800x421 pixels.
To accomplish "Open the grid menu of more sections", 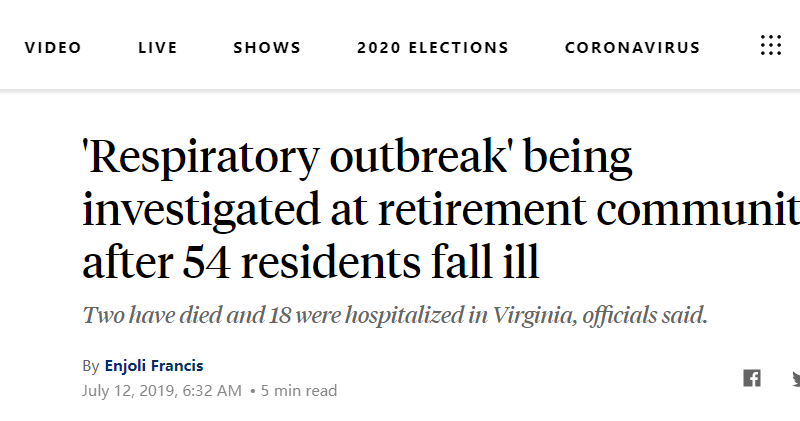I will click(x=770, y=46).
